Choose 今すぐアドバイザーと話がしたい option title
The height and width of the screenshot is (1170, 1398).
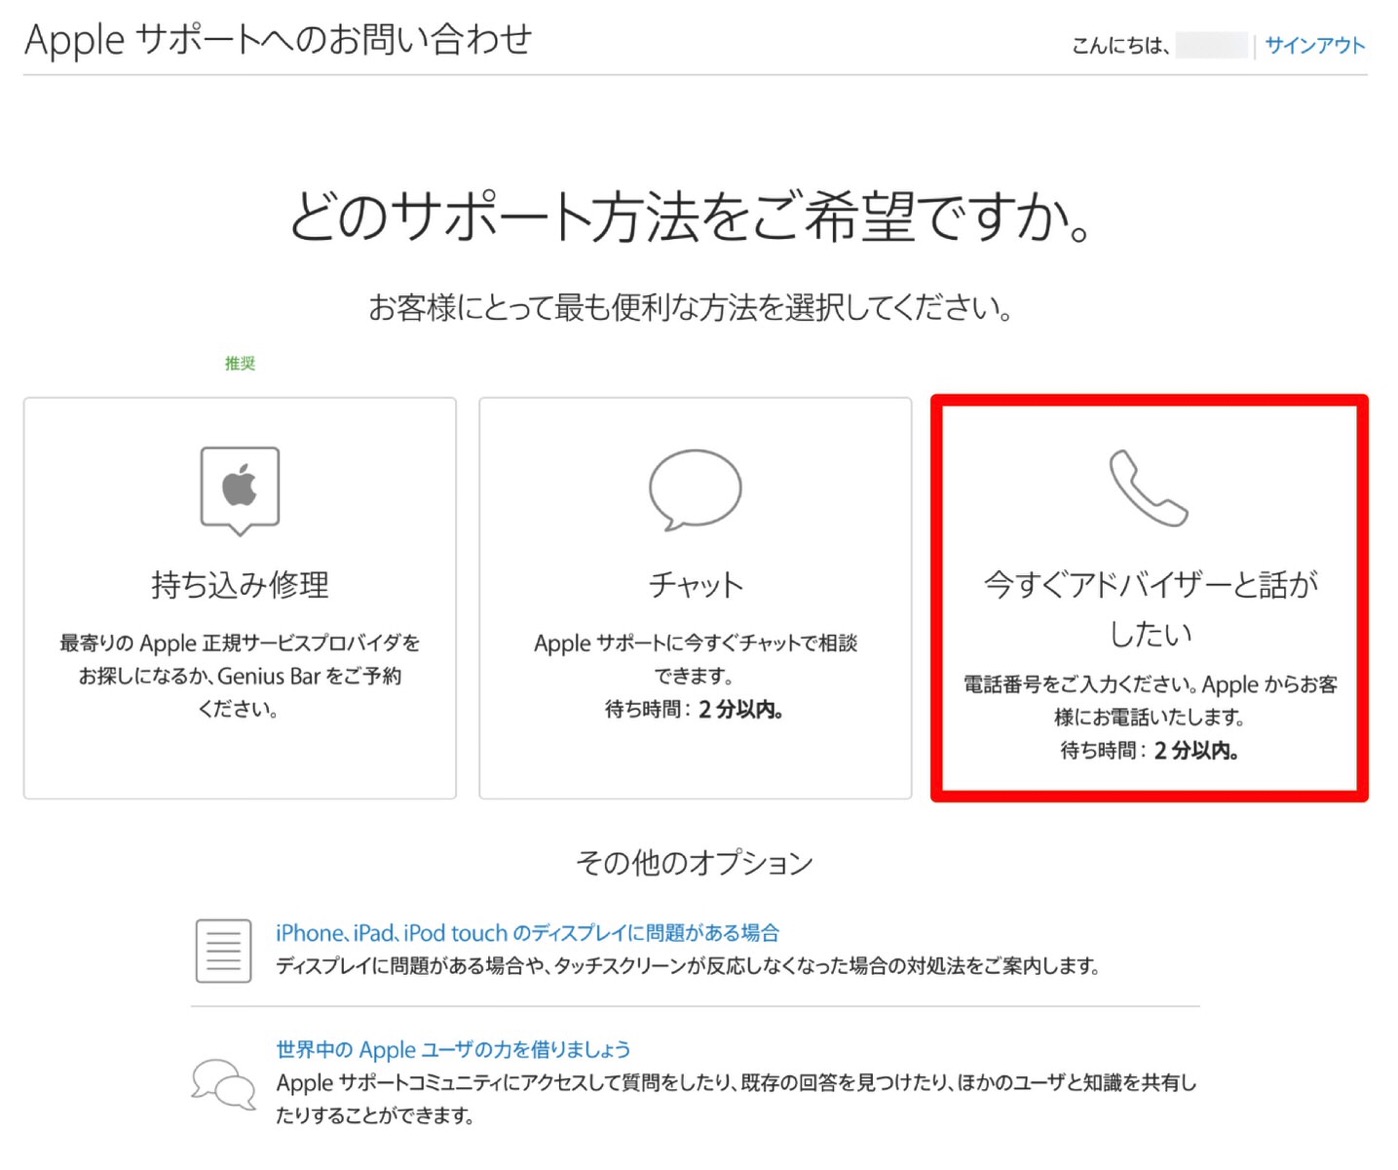point(1150,608)
